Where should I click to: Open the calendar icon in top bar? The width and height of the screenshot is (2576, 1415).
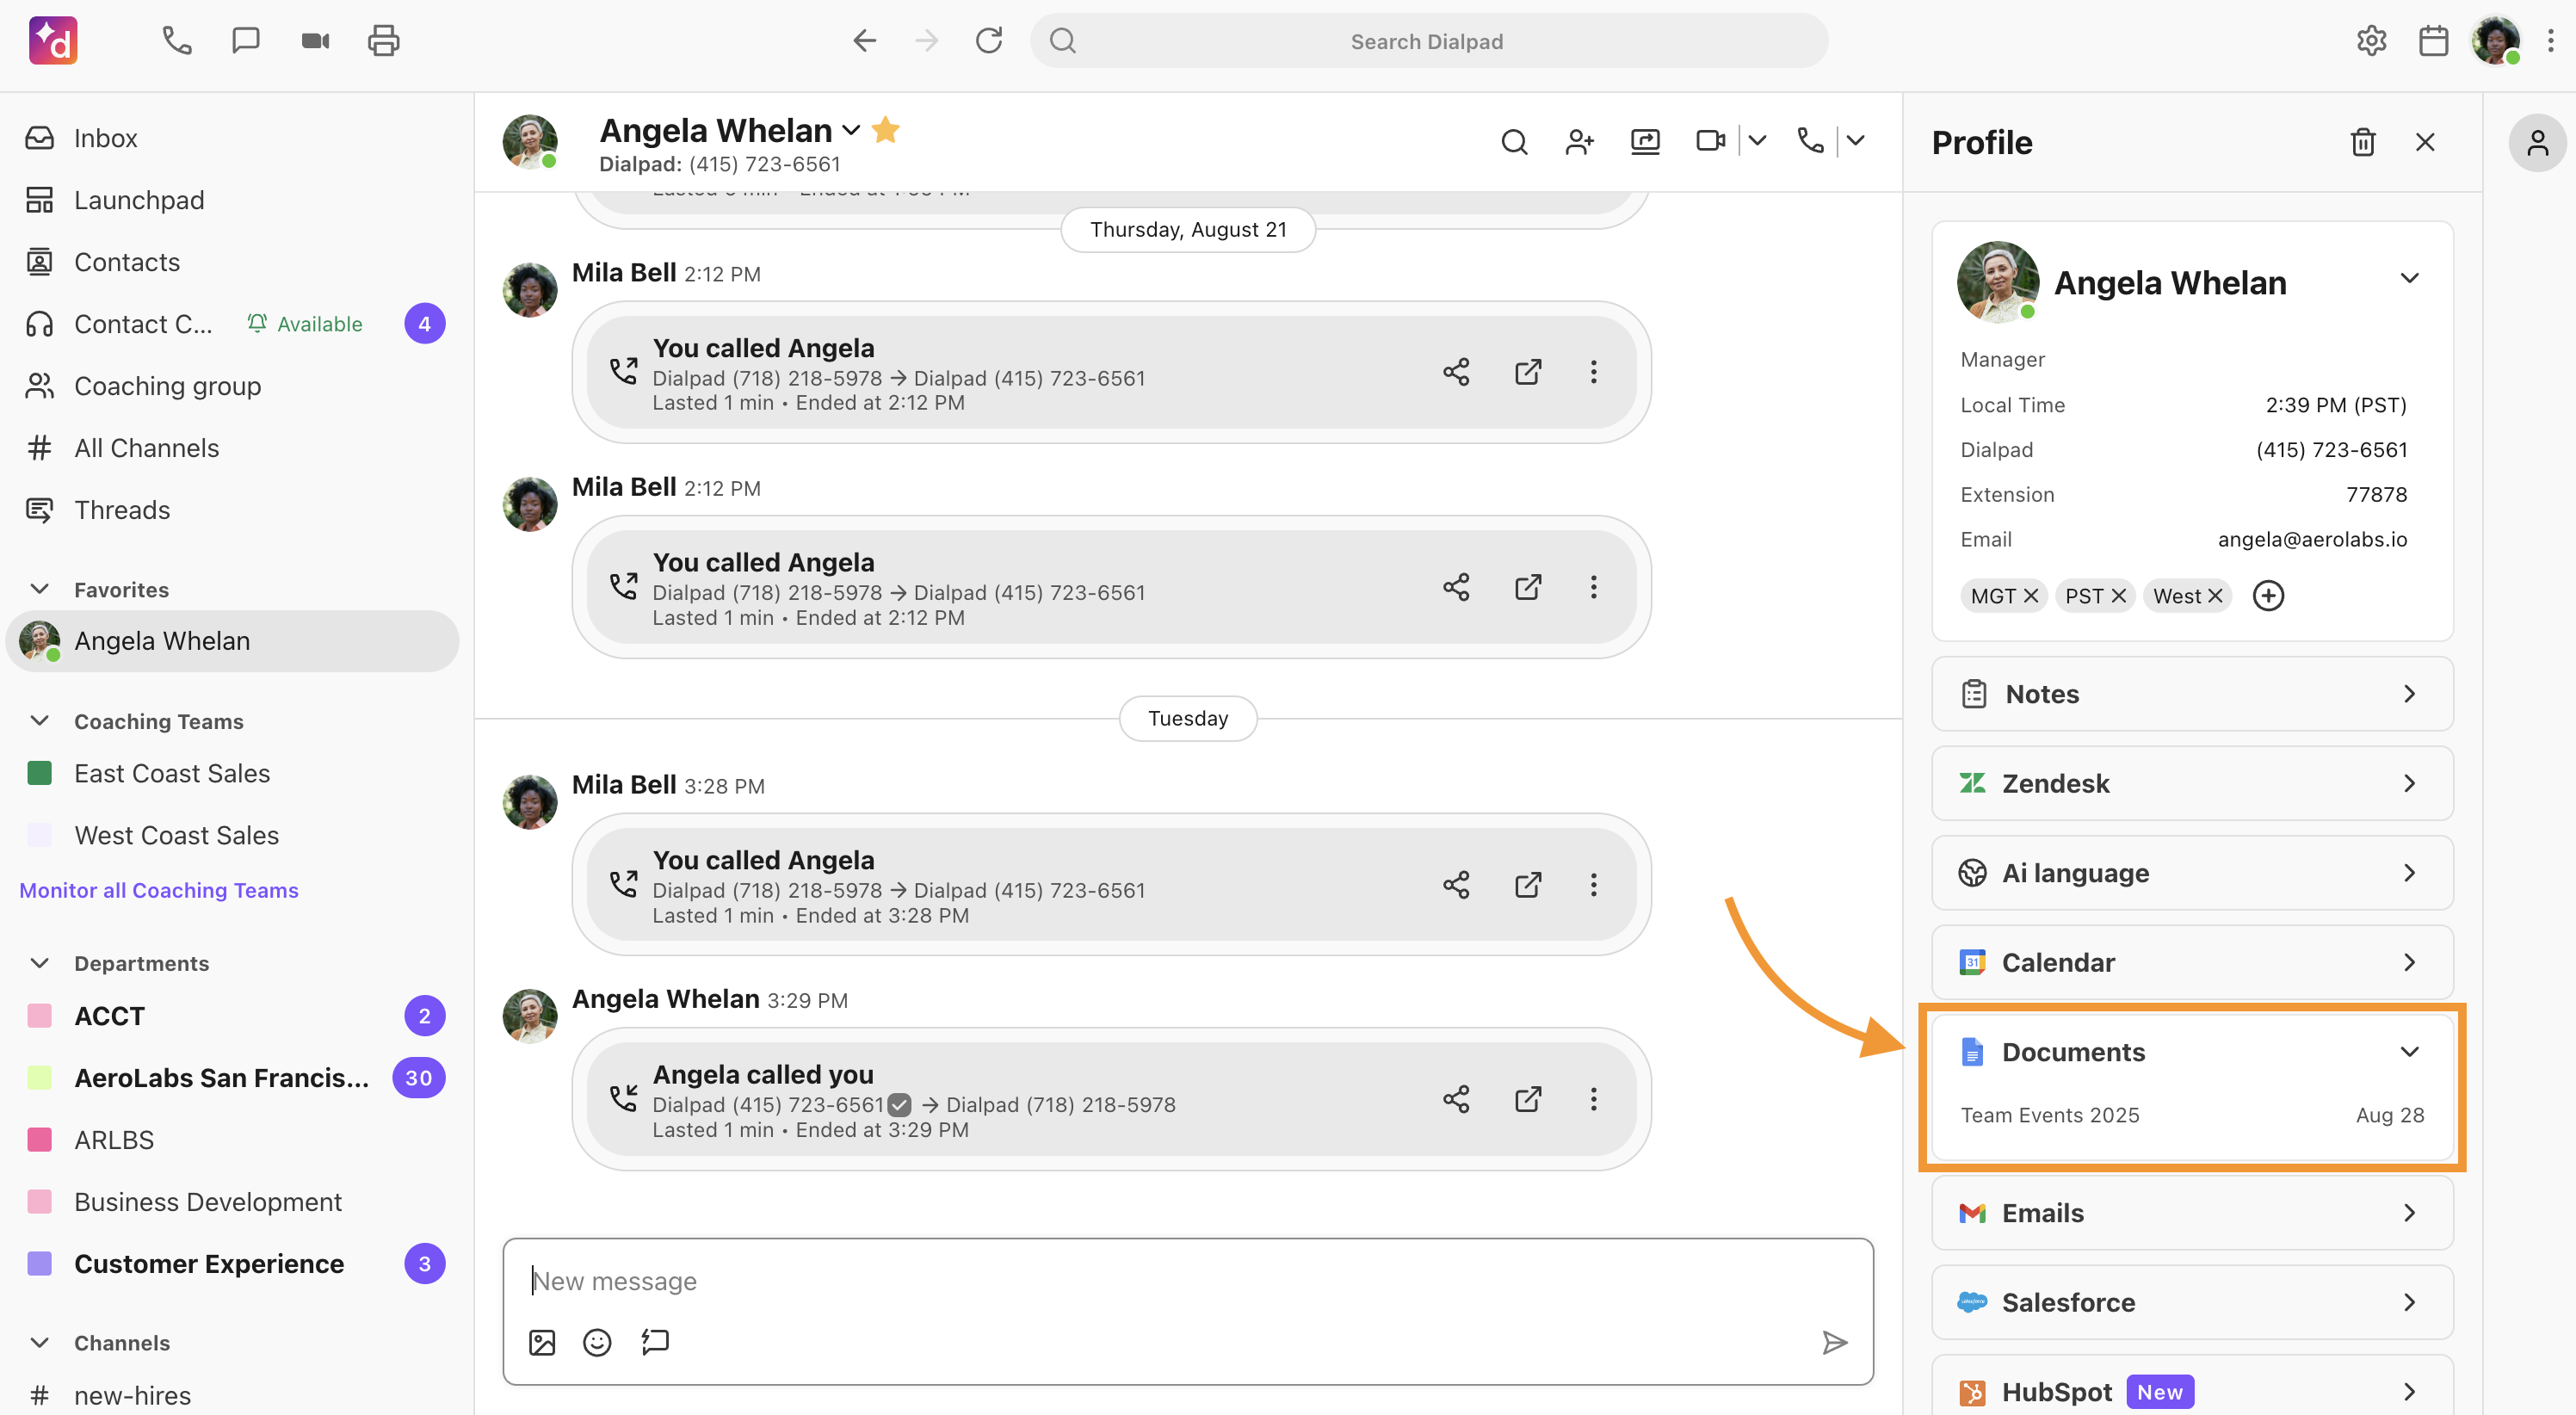tap(2433, 41)
